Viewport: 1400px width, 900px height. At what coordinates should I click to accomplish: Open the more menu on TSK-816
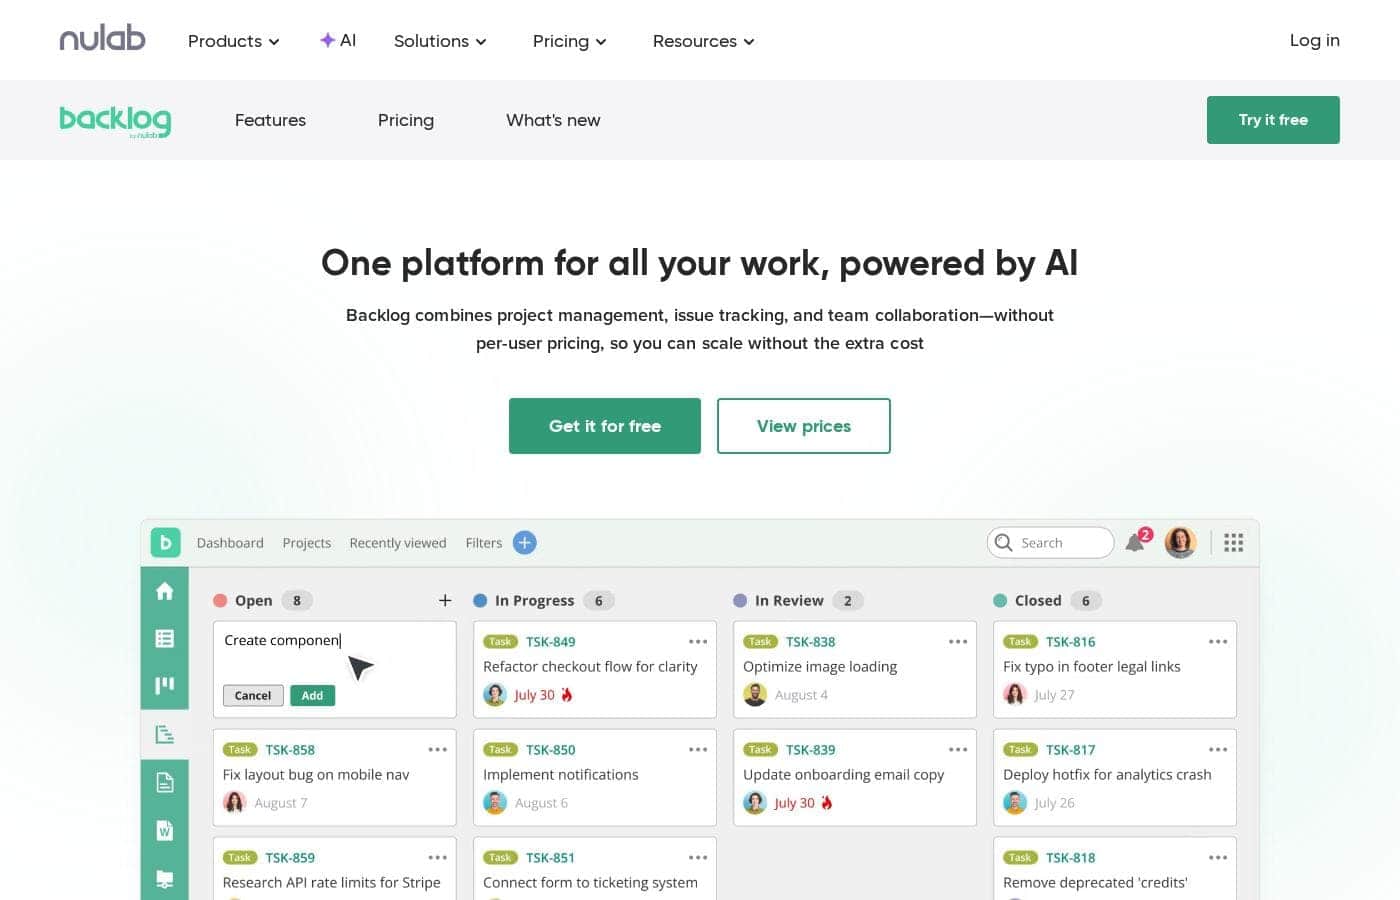(1218, 642)
